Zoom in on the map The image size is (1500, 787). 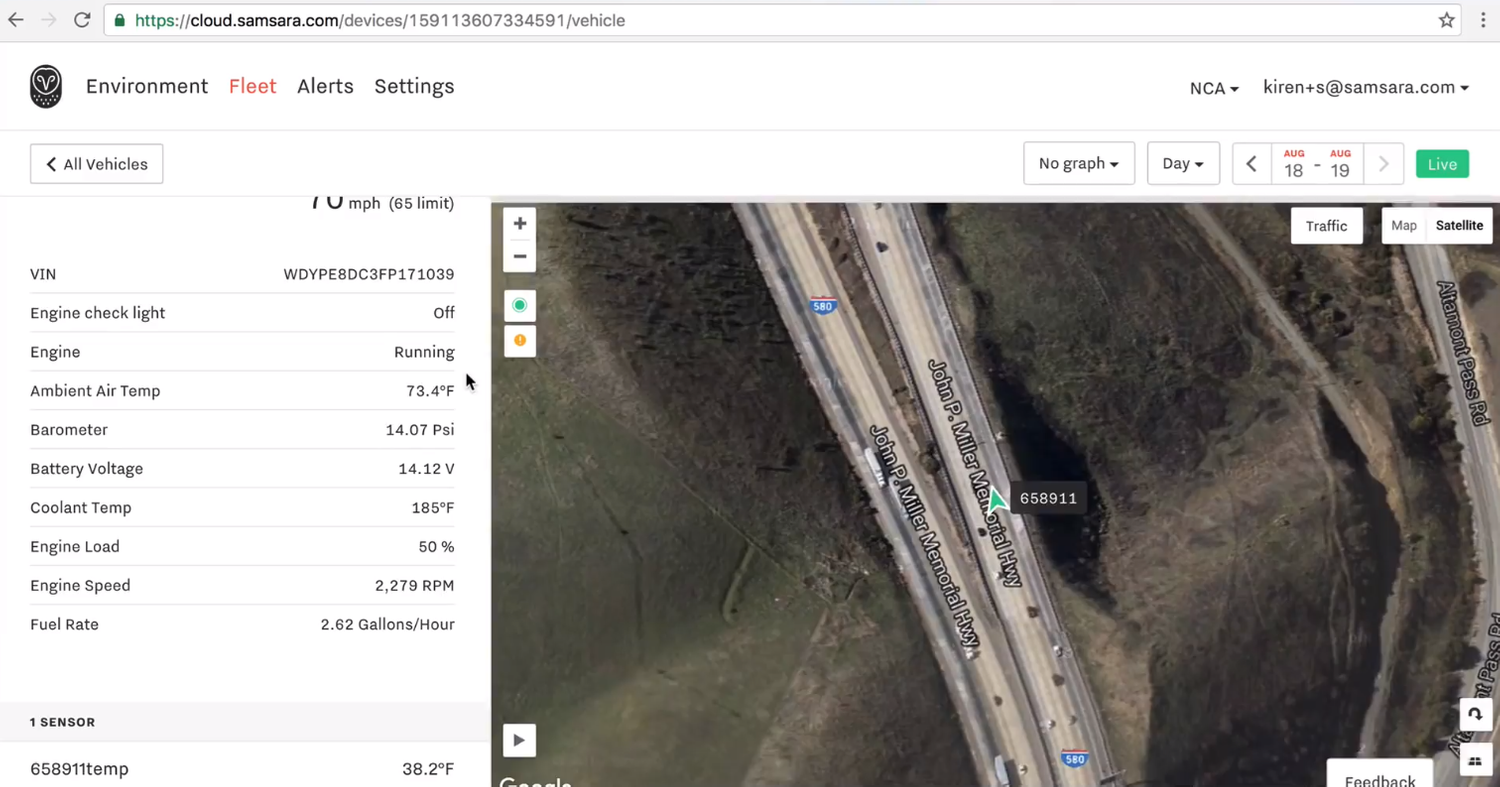[520, 224]
